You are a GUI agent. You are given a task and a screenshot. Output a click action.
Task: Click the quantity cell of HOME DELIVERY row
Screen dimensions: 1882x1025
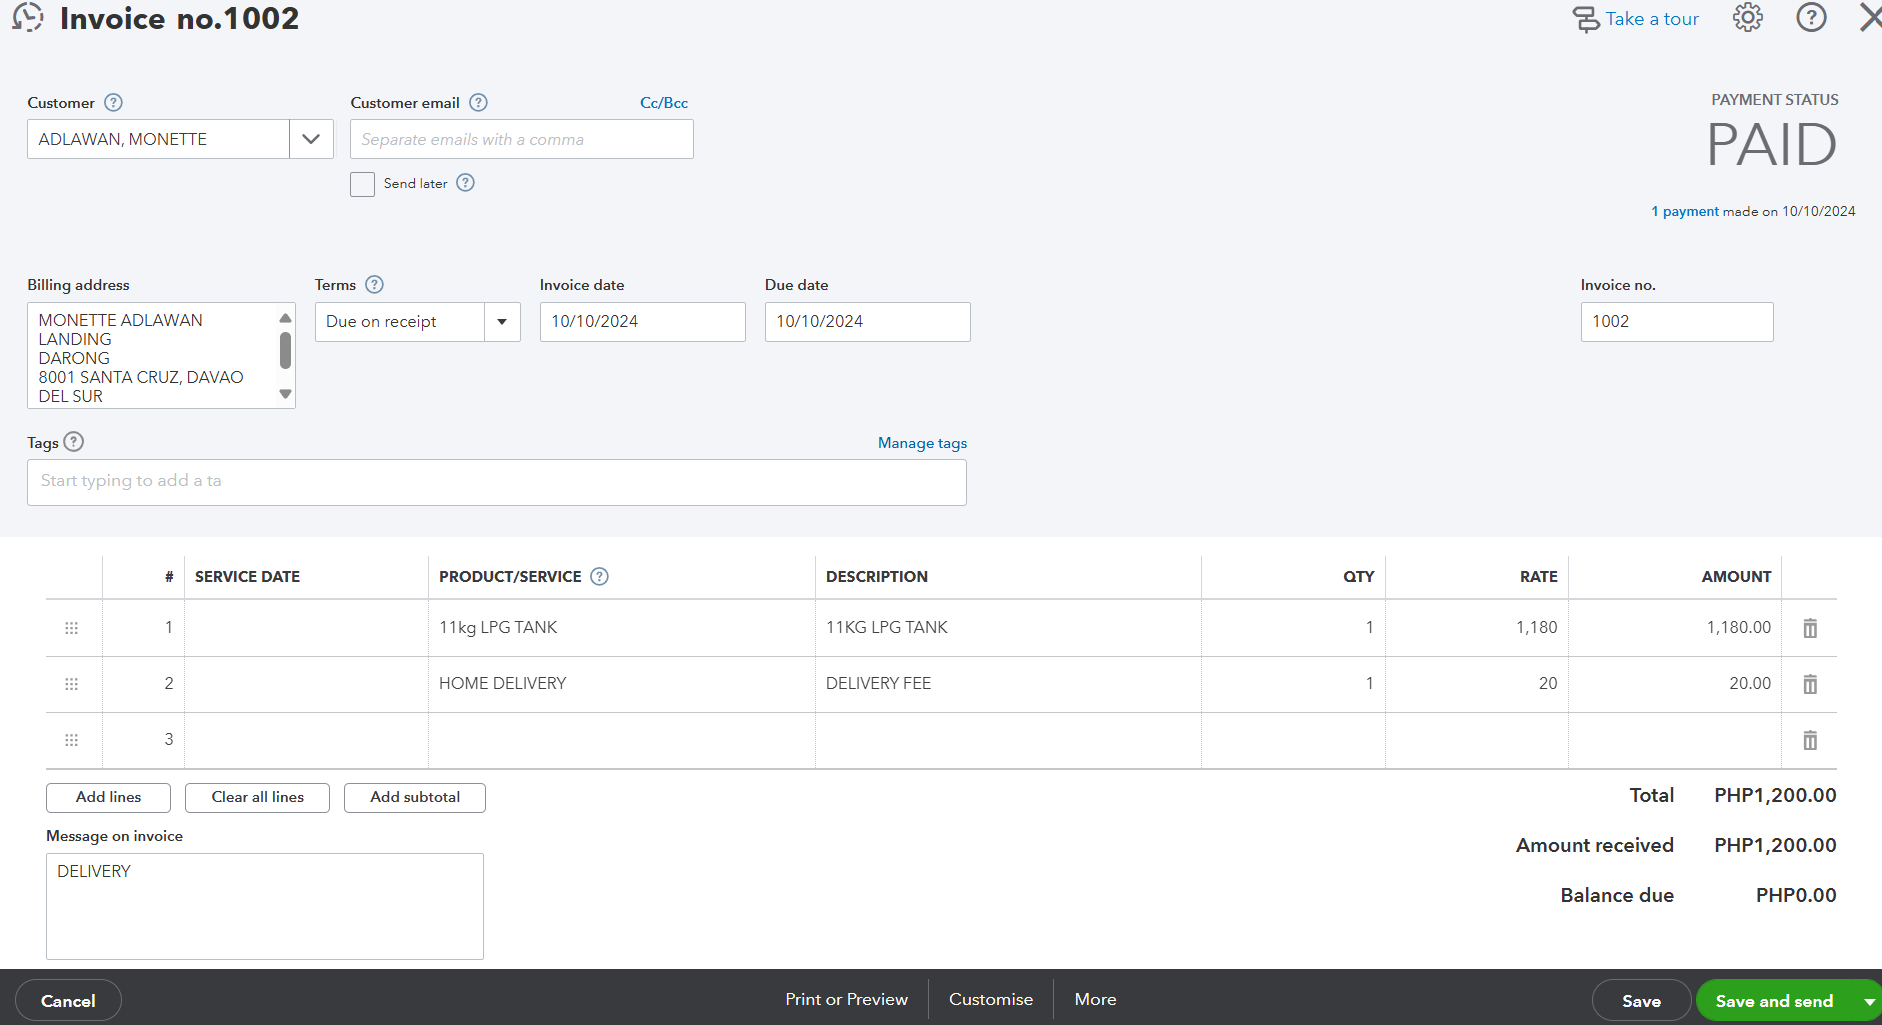[x=1293, y=684]
